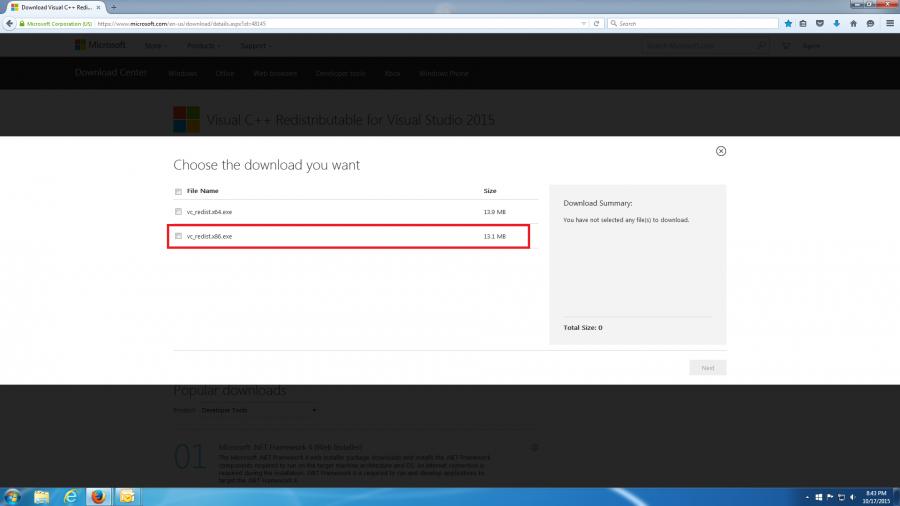This screenshot has height=506, width=900.
Task: Check the select-all File Name checkbox
Action: coord(179,191)
